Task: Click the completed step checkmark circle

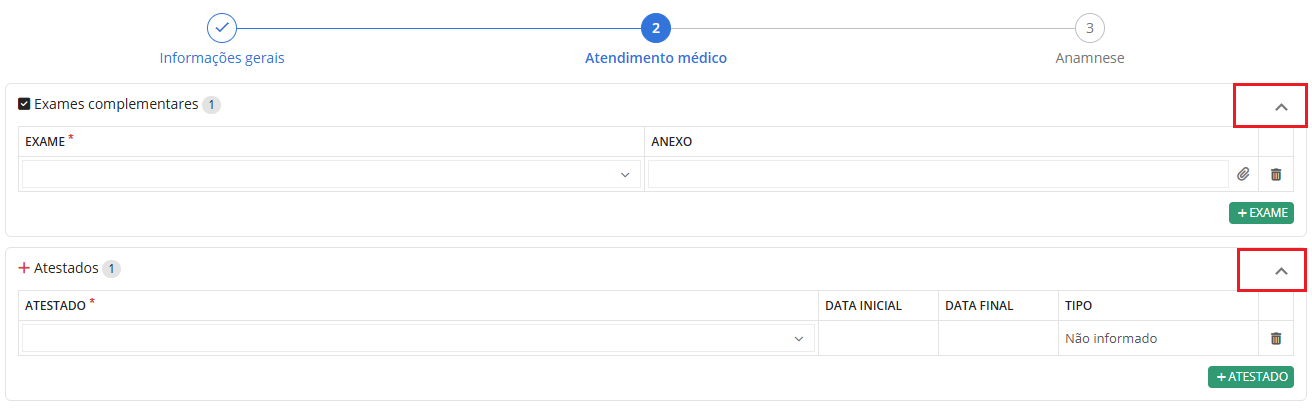Action: (x=222, y=28)
